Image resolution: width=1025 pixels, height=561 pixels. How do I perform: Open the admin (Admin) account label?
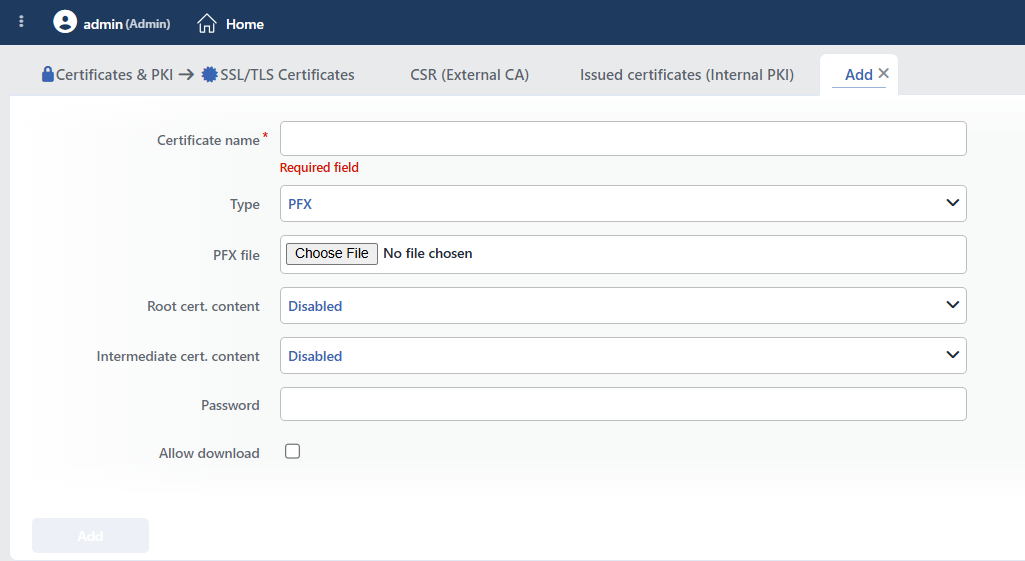click(x=127, y=24)
